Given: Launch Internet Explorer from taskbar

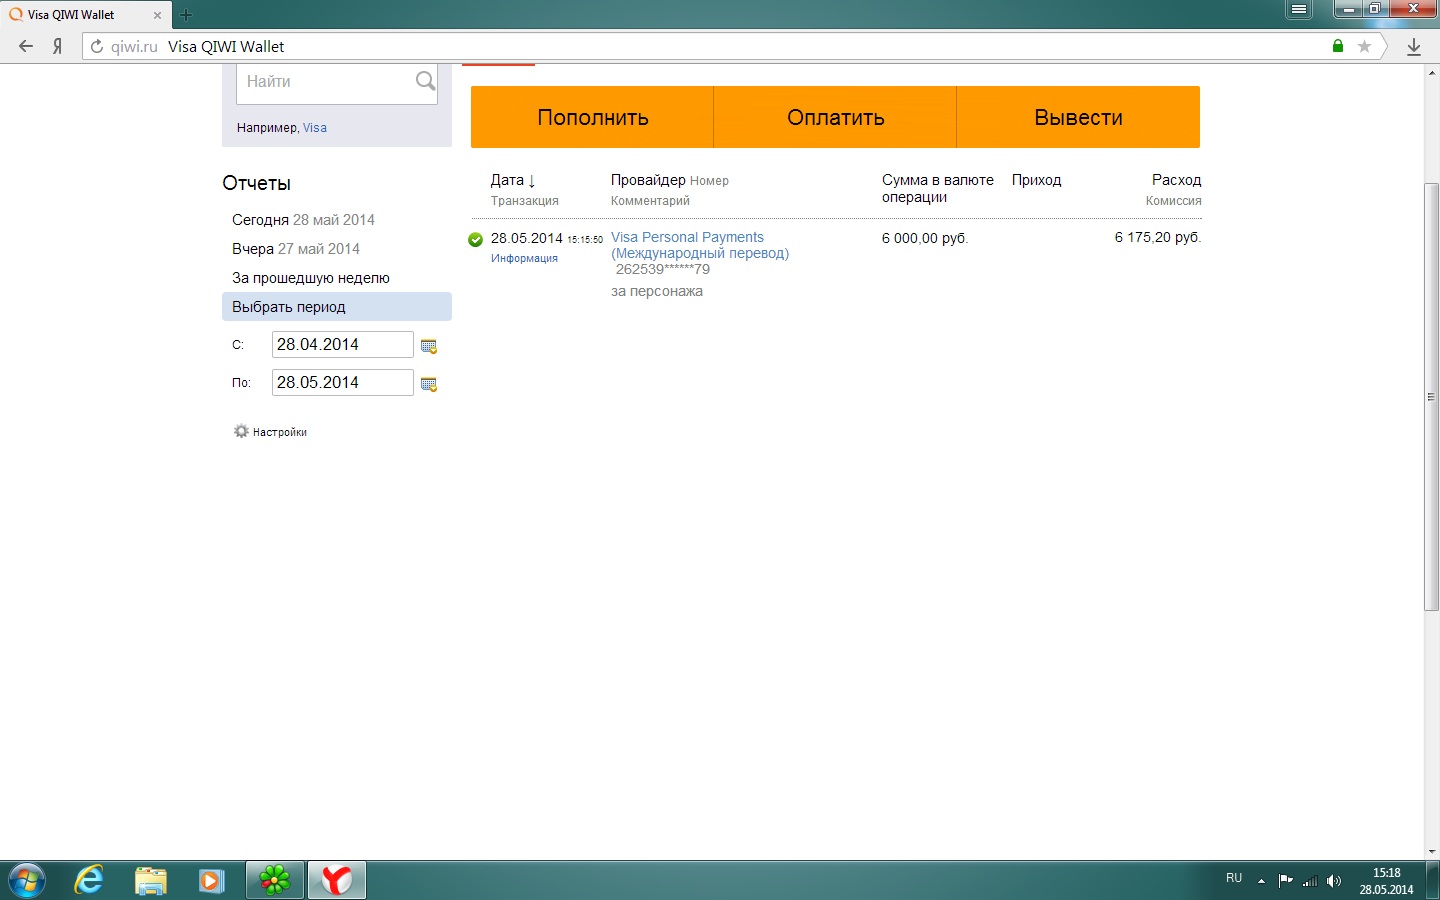Looking at the screenshot, I should (x=89, y=880).
